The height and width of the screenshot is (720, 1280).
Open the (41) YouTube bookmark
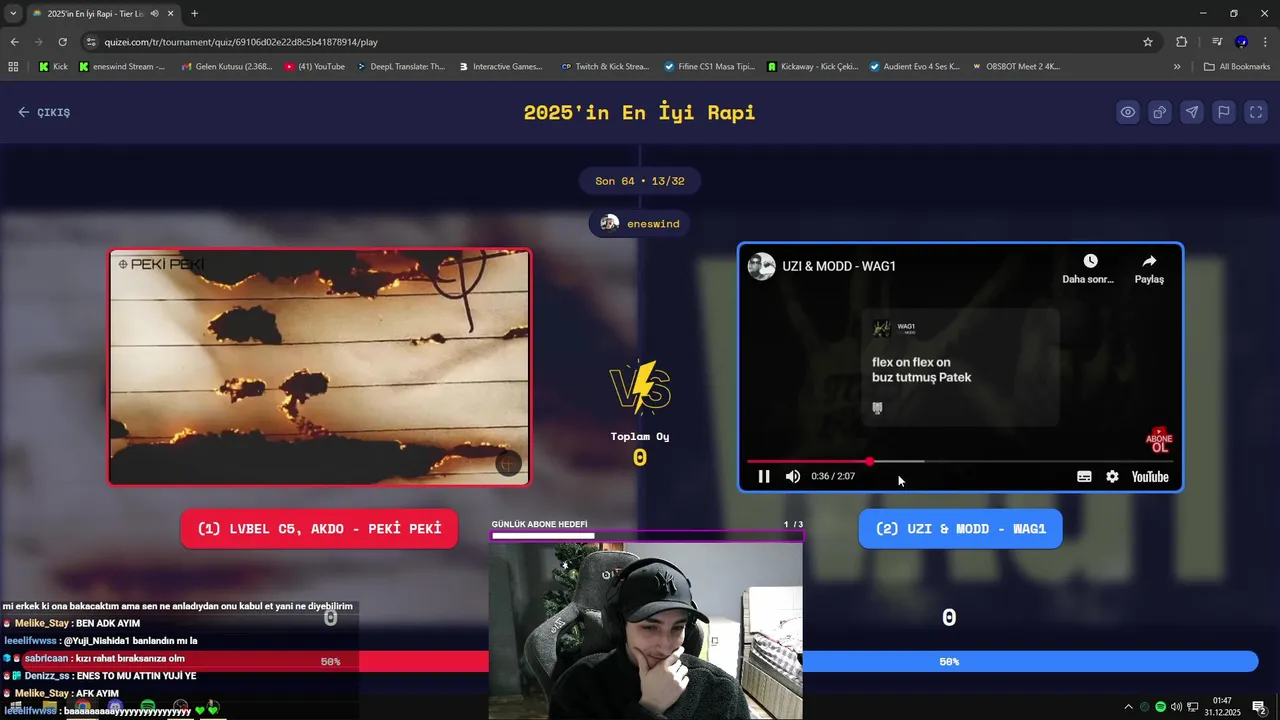point(315,67)
